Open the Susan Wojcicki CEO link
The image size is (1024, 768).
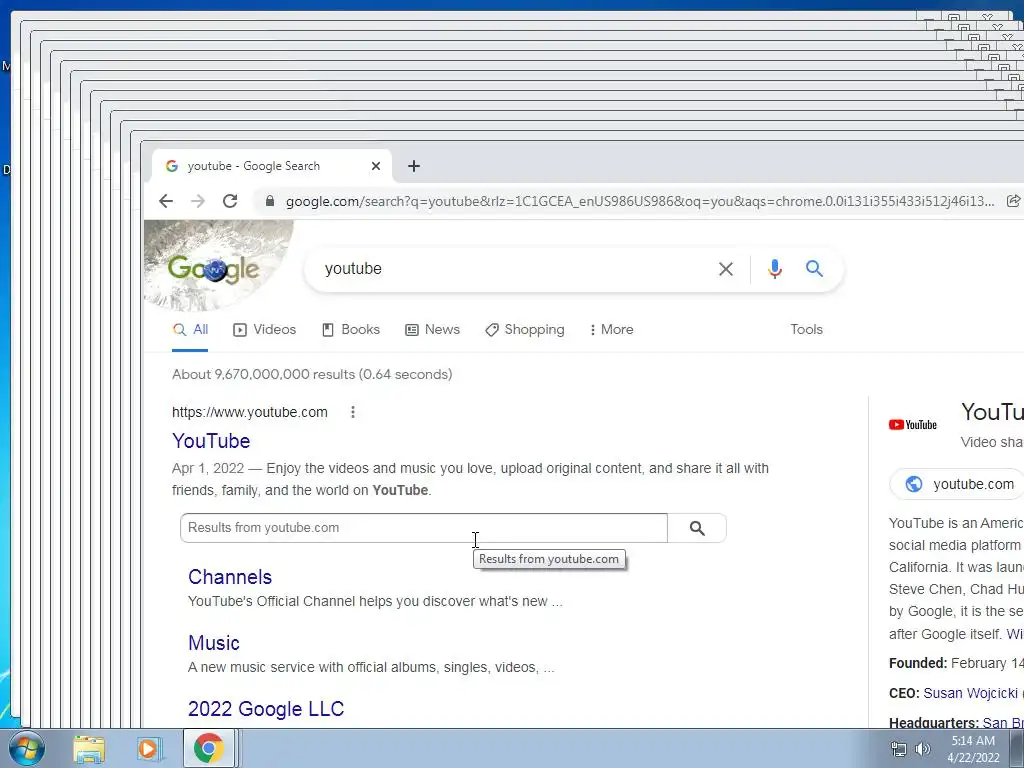click(970, 693)
